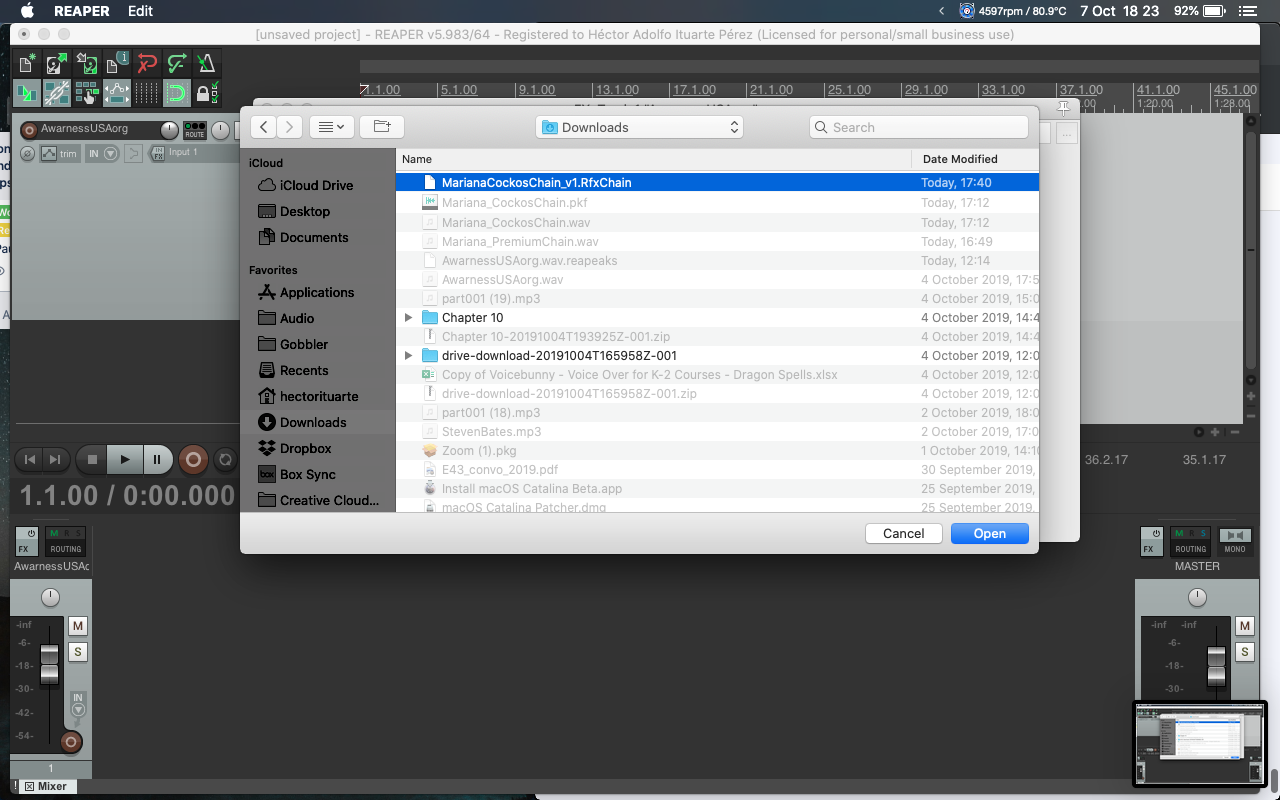Open Project Settings info icon

117,64
